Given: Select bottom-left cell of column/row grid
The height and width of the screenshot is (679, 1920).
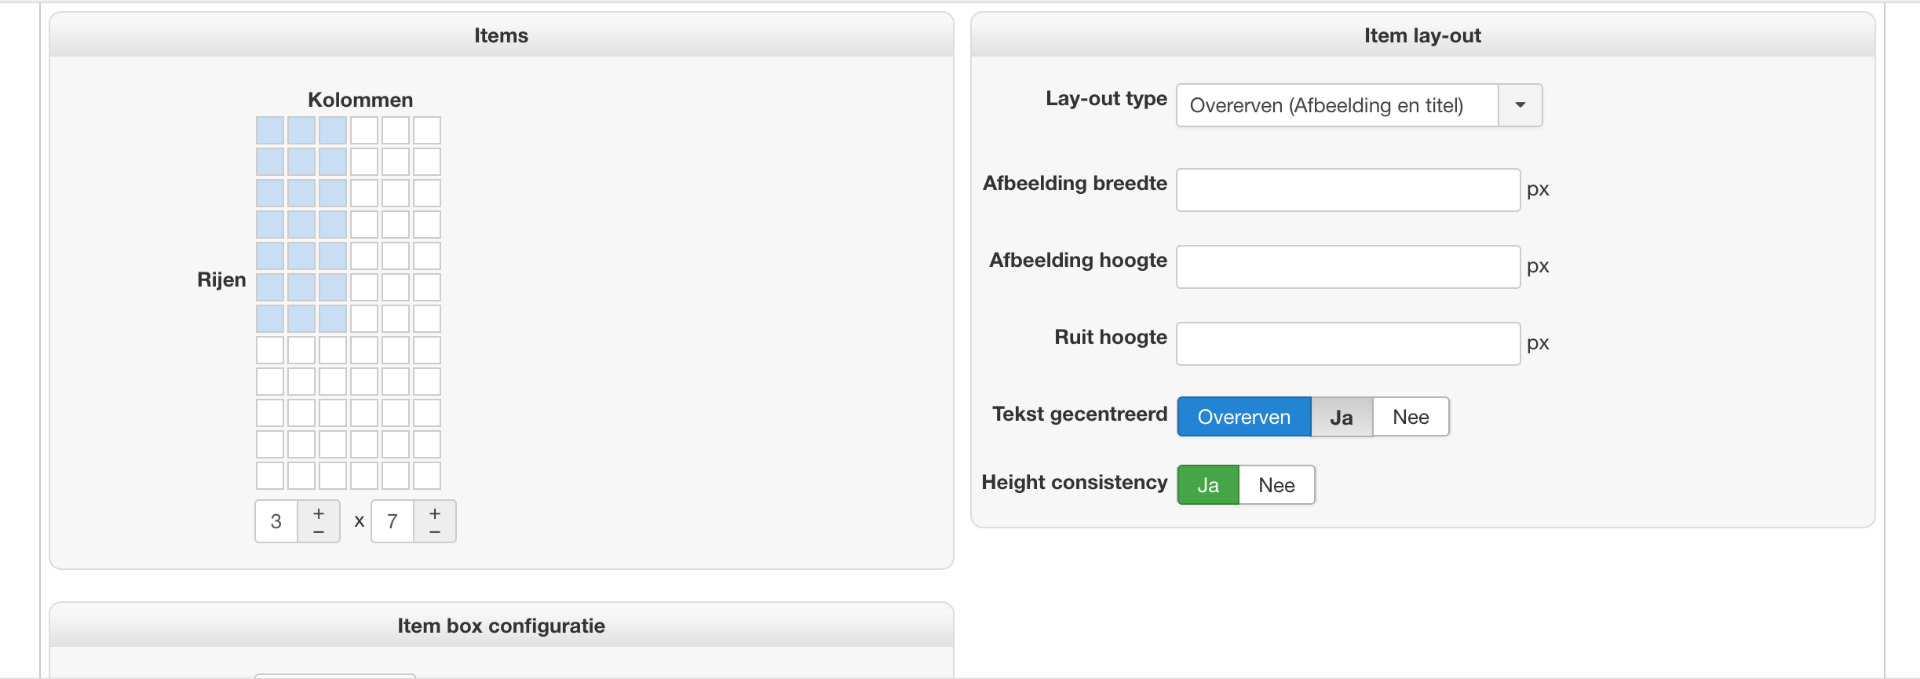Looking at the screenshot, I should (x=270, y=475).
